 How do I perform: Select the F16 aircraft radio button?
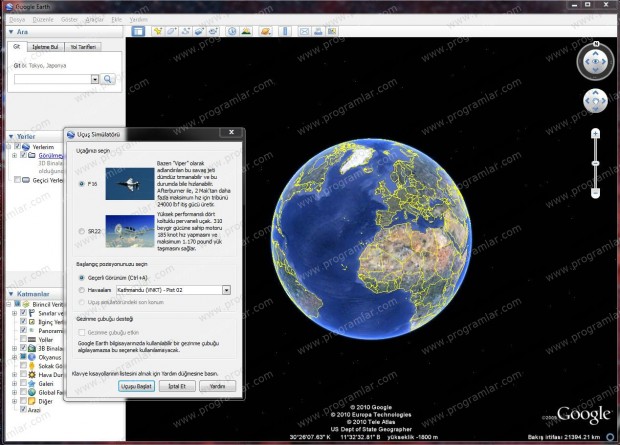pos(82,184)
